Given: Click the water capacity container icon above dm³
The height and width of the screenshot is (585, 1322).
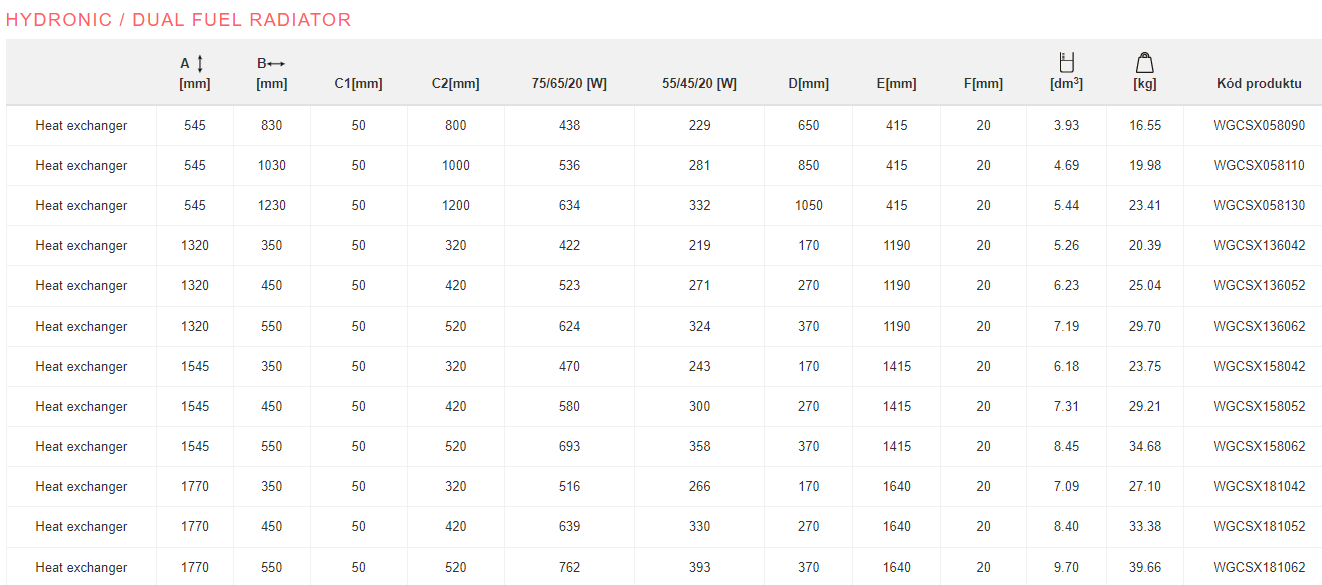Looking at the screenshot, I should (x=1066, y=62).
